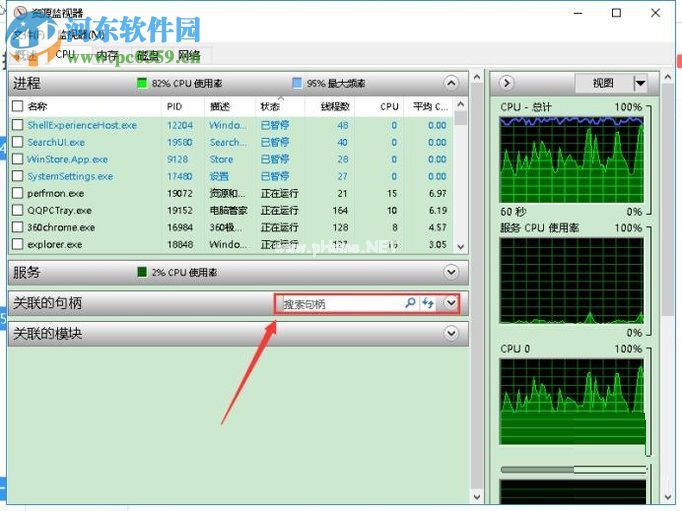The width and height of the screenshot is (682, 511).
Task: Select the ShellExperienceHost.exe process name
Action: 82,125
